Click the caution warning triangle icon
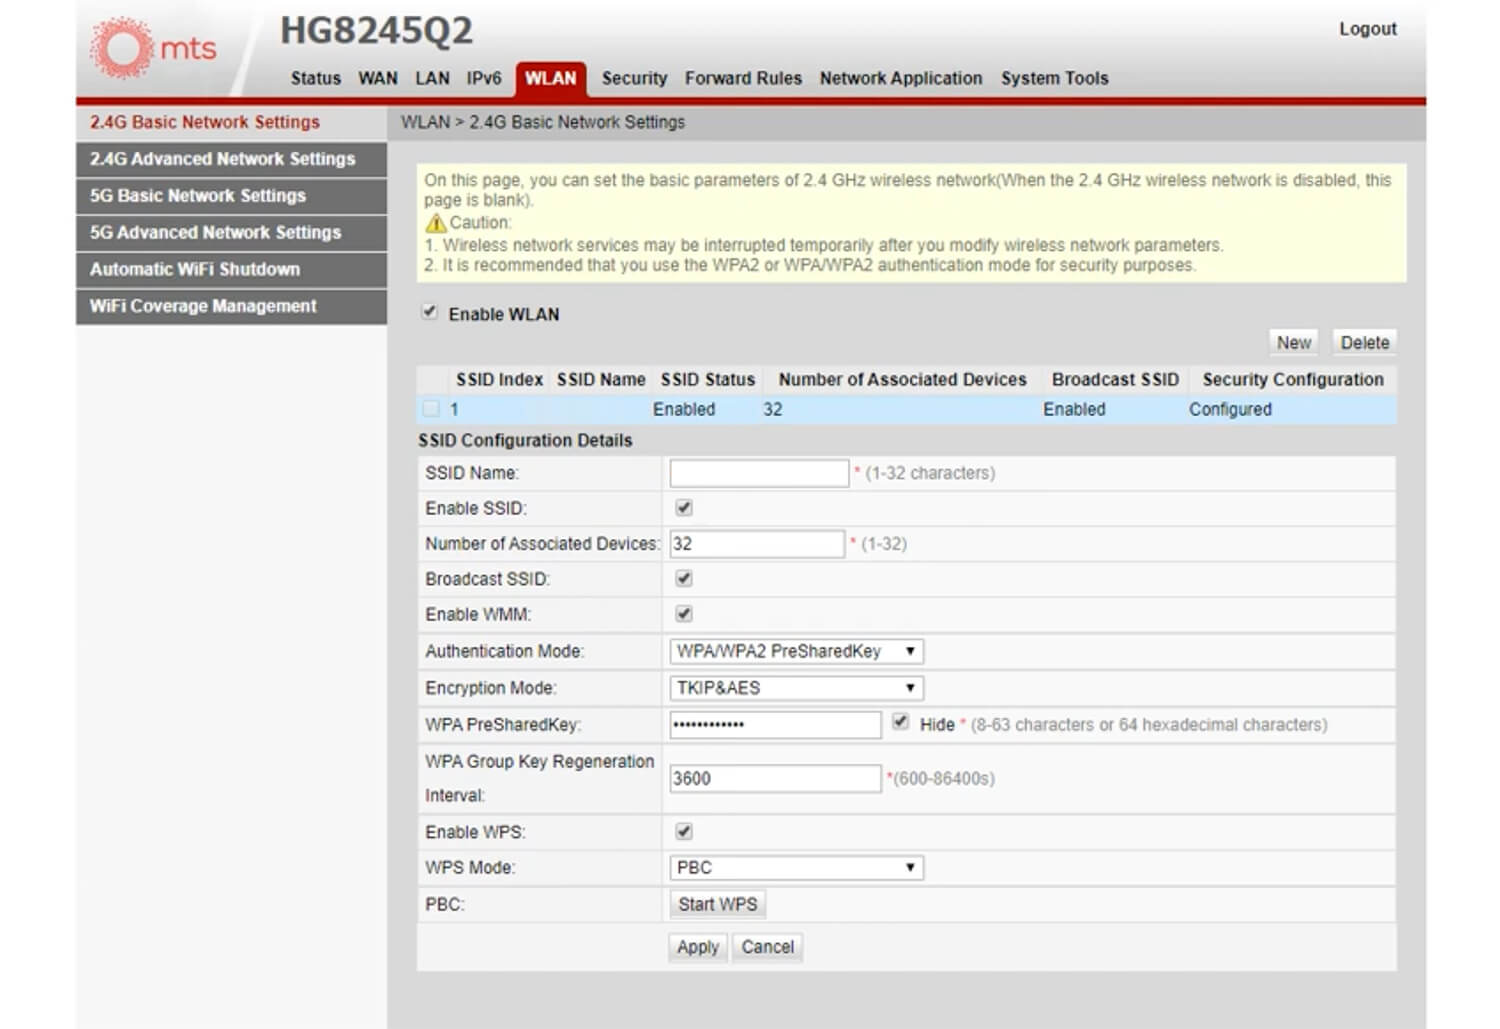Viewport: 1500px width, 1029px height. (435, 223)
